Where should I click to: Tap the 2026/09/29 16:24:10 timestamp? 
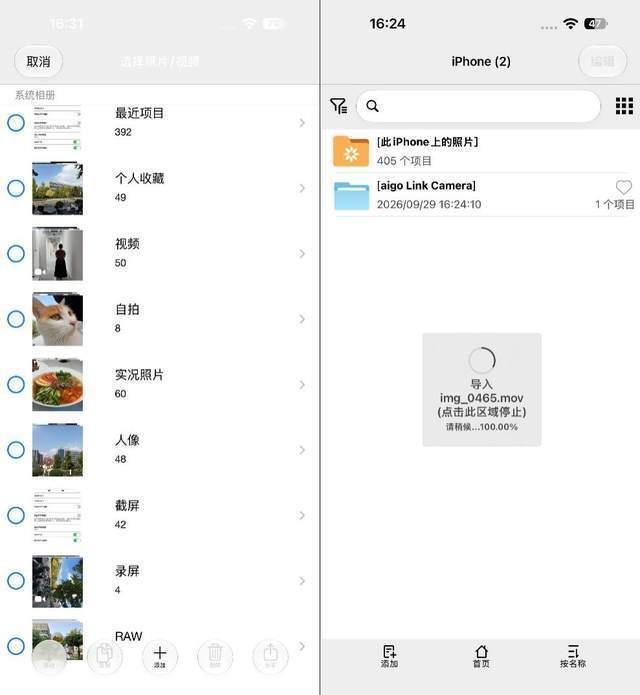(x=429, y=204)
